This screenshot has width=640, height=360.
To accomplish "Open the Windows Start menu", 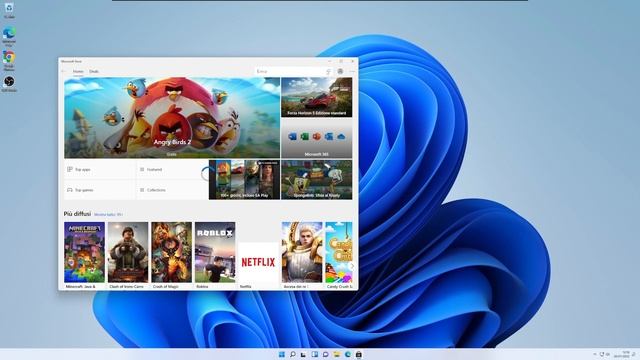I will tap(282, 354).
